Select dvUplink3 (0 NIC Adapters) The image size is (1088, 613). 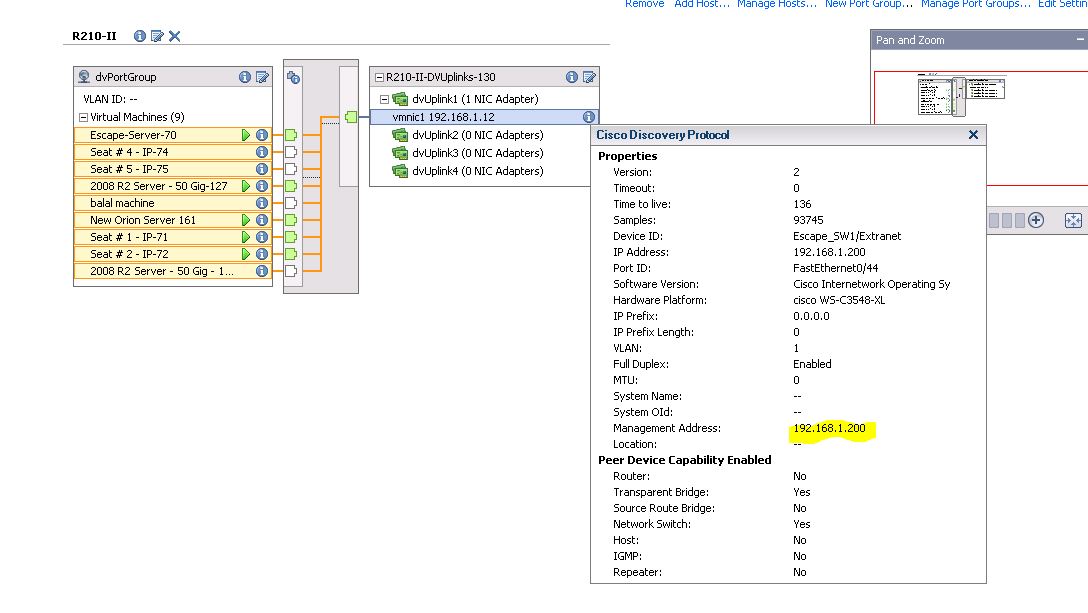tap(477, 153)
